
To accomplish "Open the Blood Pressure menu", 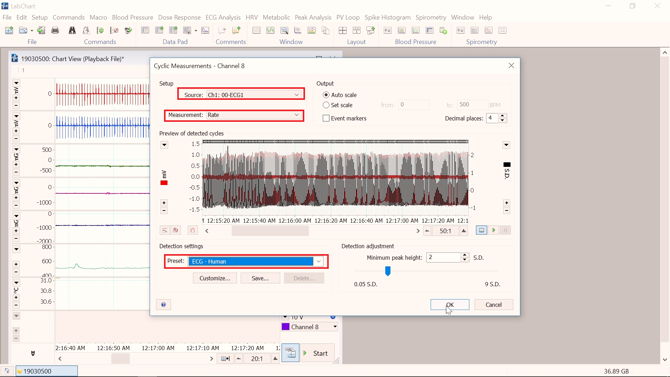I will click(132, 17).
